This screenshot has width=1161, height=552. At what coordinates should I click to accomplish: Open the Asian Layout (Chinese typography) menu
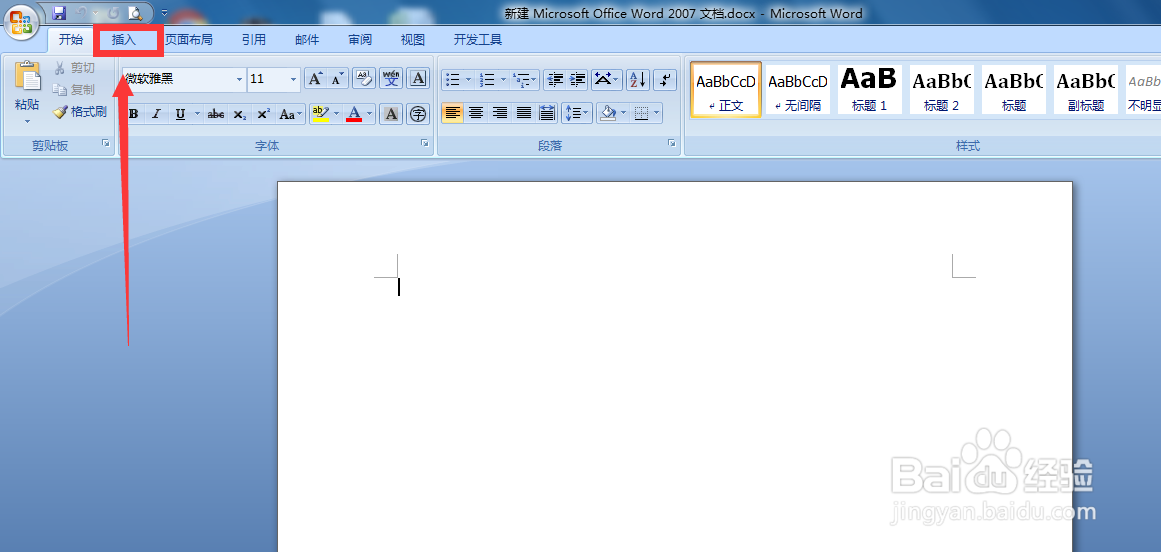(x=606, y=78)
